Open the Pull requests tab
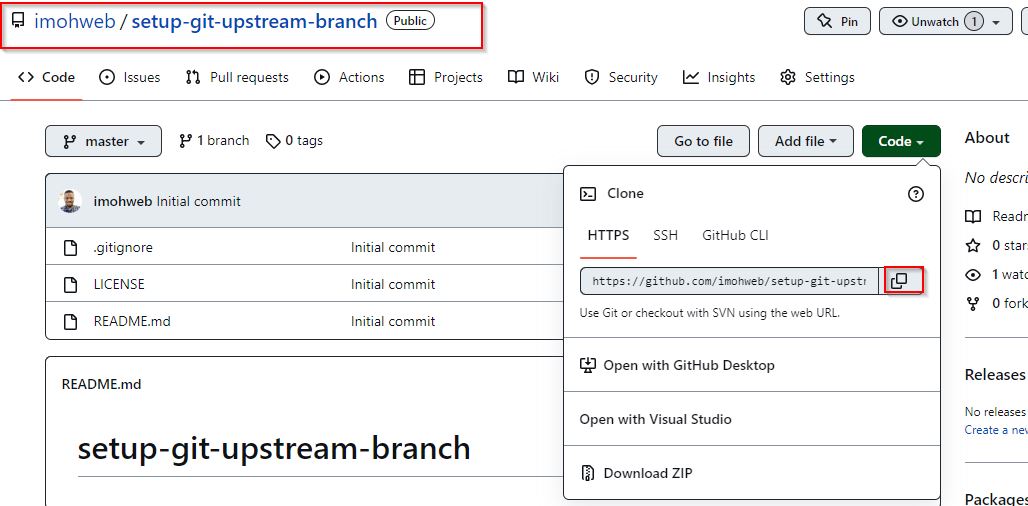Image resolution: width=1028 pixels, height=506 pixels. tap(237, 77)
